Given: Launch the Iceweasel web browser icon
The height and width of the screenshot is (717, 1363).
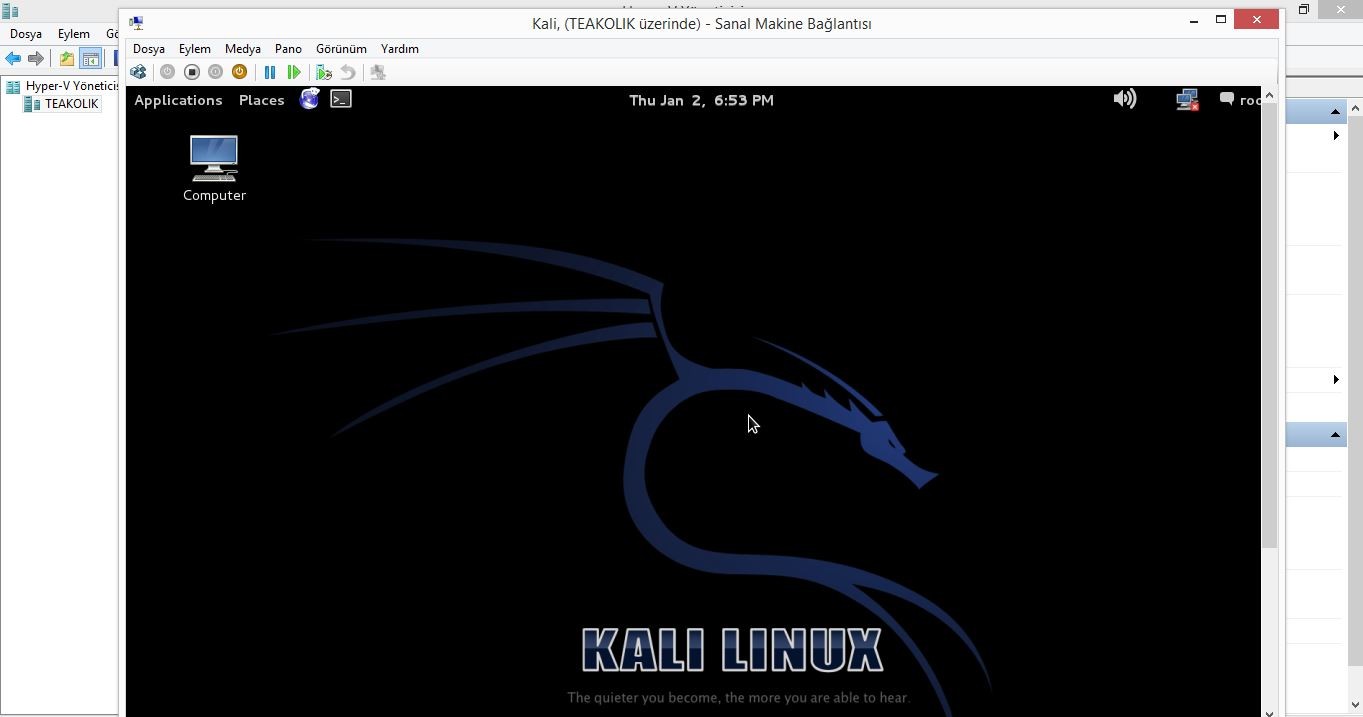Looking at the screenshot, I should click(310, 99).
